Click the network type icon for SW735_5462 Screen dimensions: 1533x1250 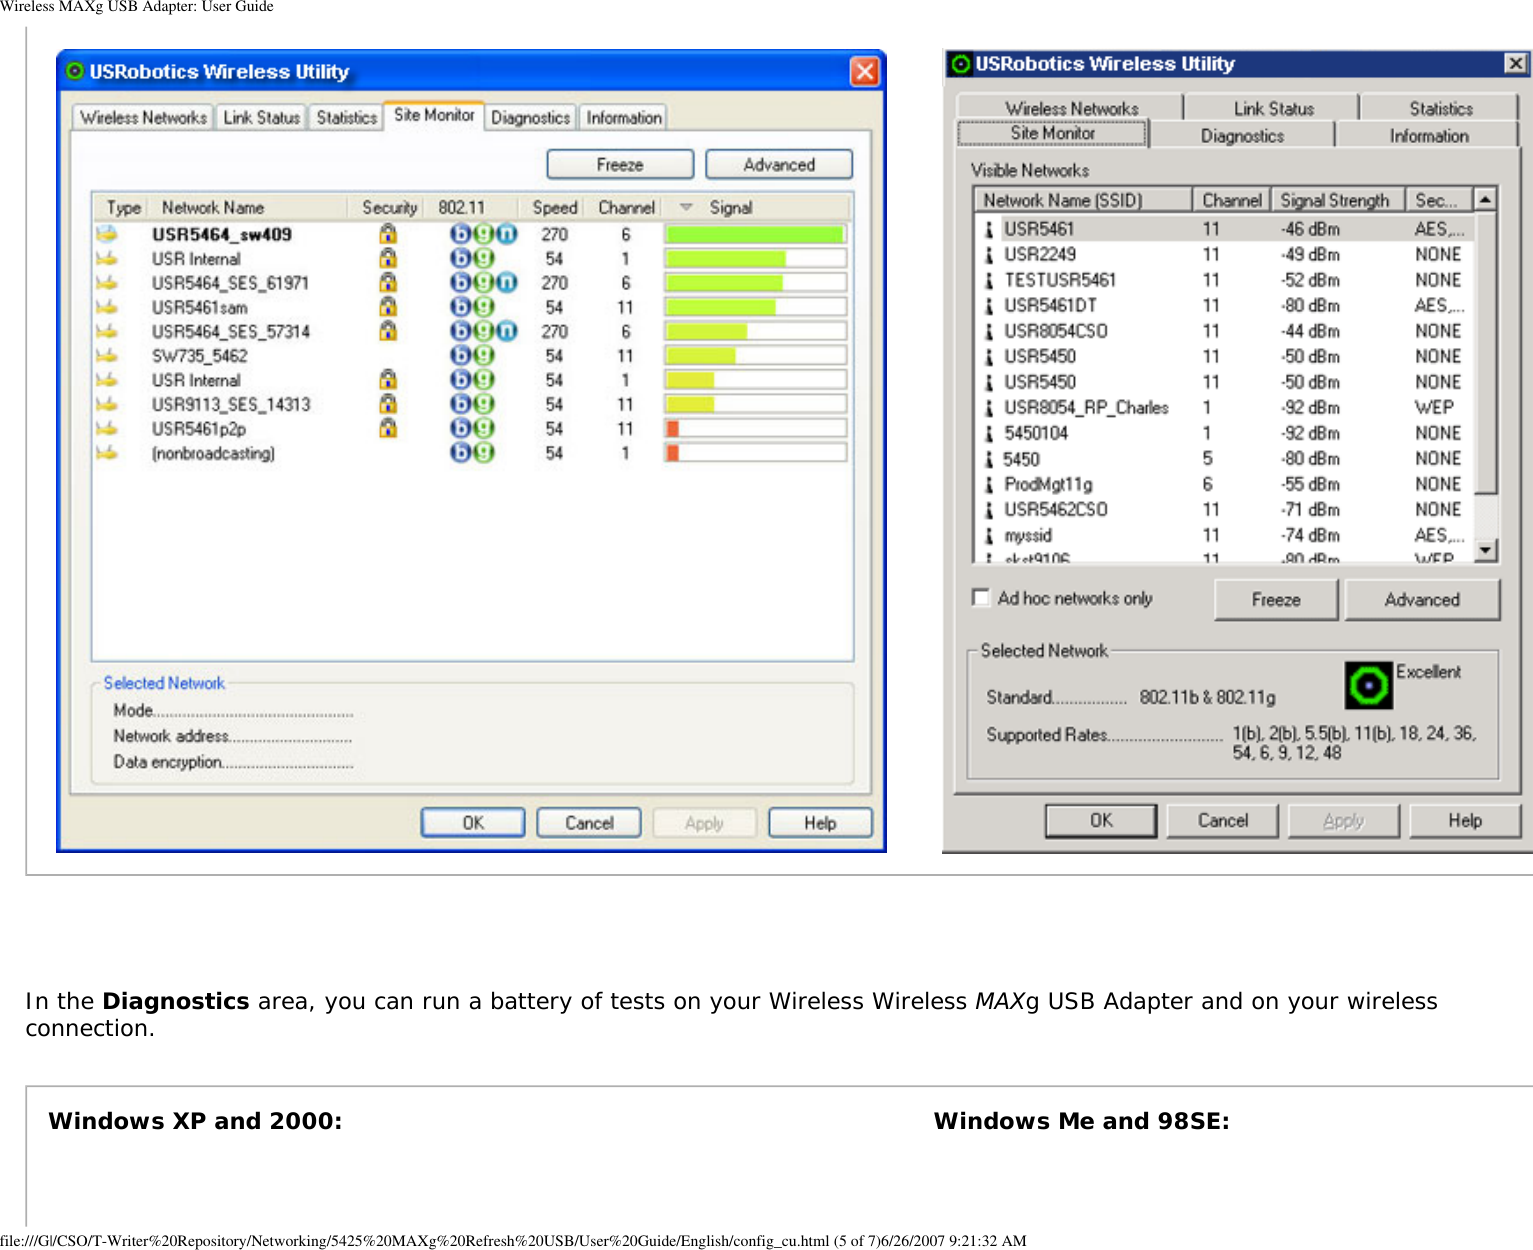pos(107,356)
